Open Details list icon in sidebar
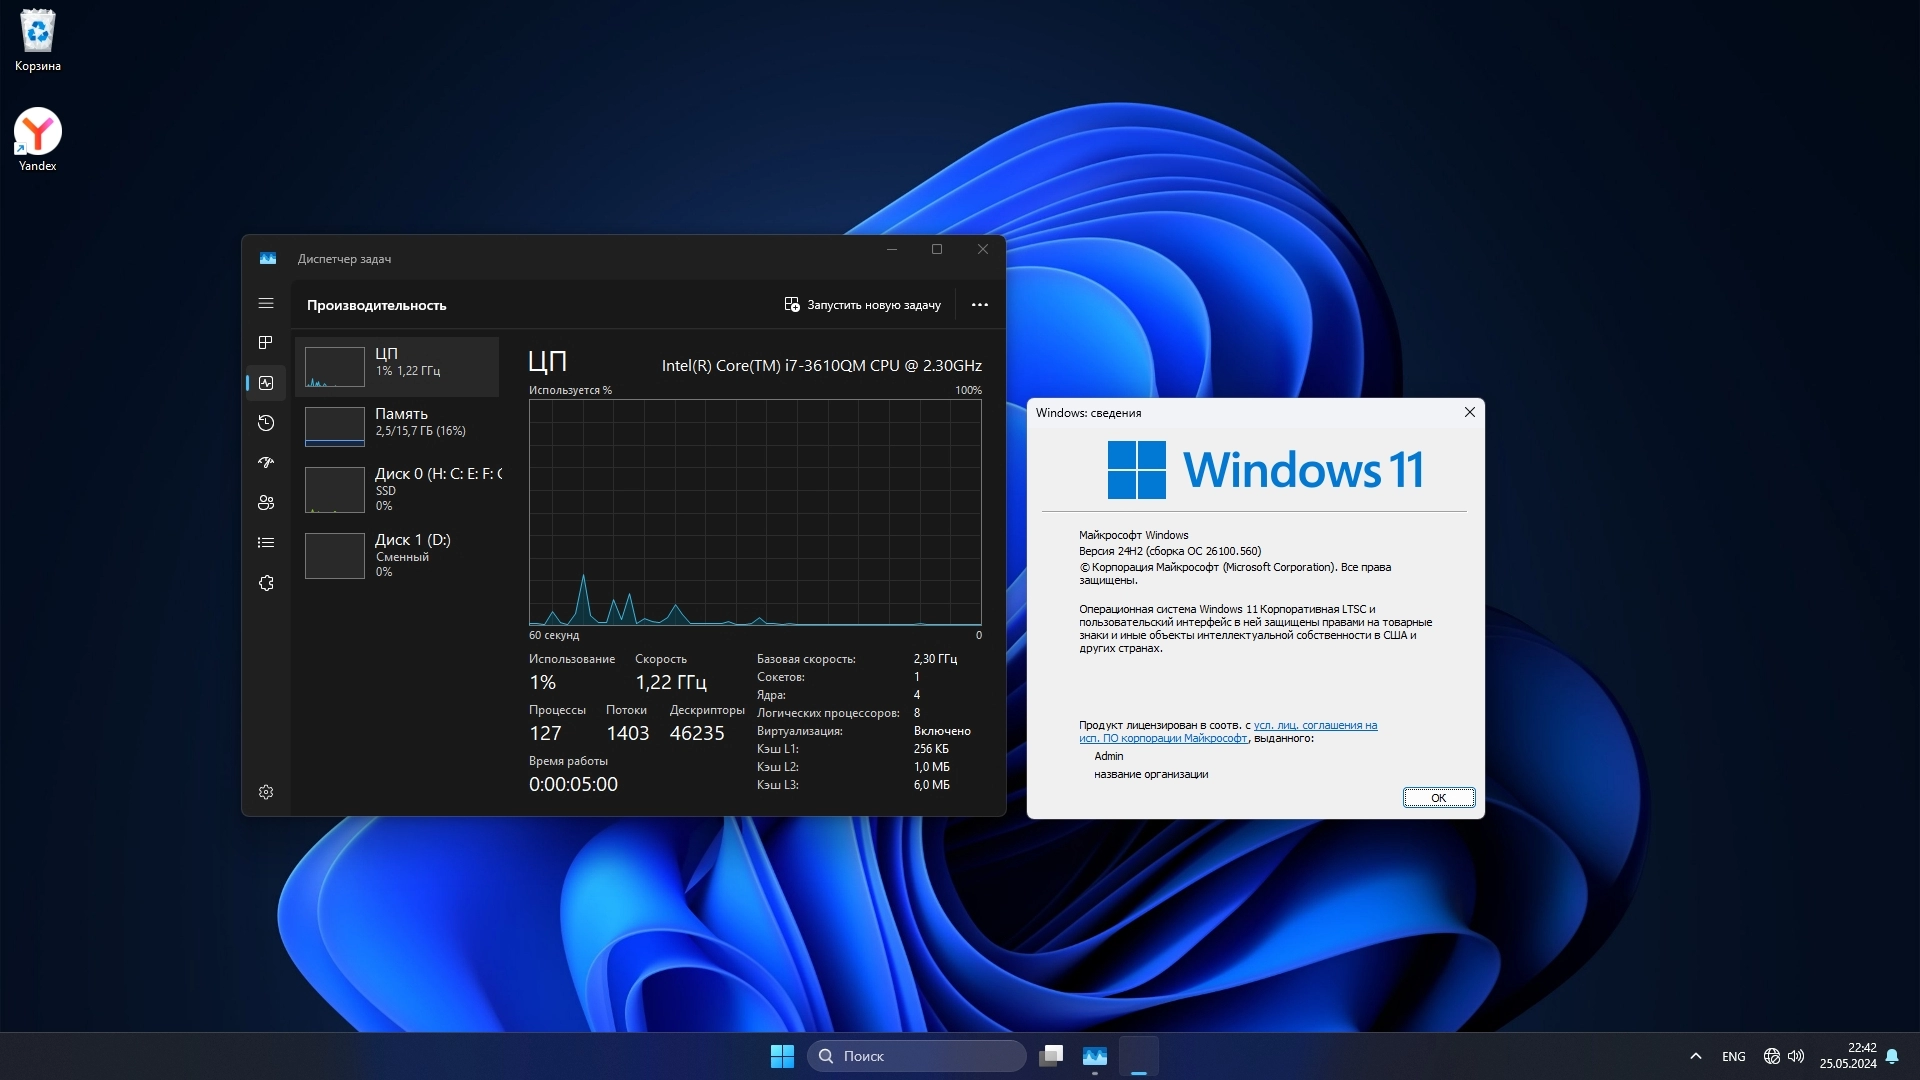 (x=265, y=543)
